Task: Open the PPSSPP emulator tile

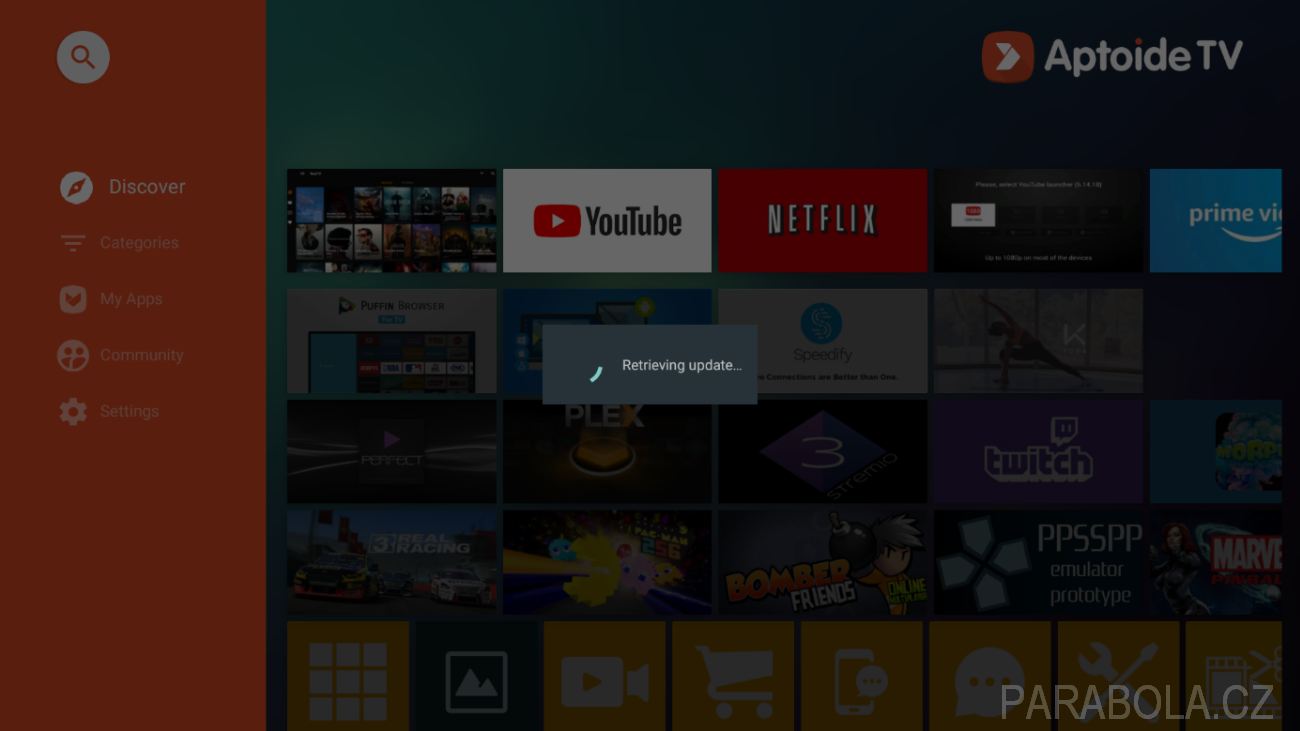Action: [x=1038, y=562]
